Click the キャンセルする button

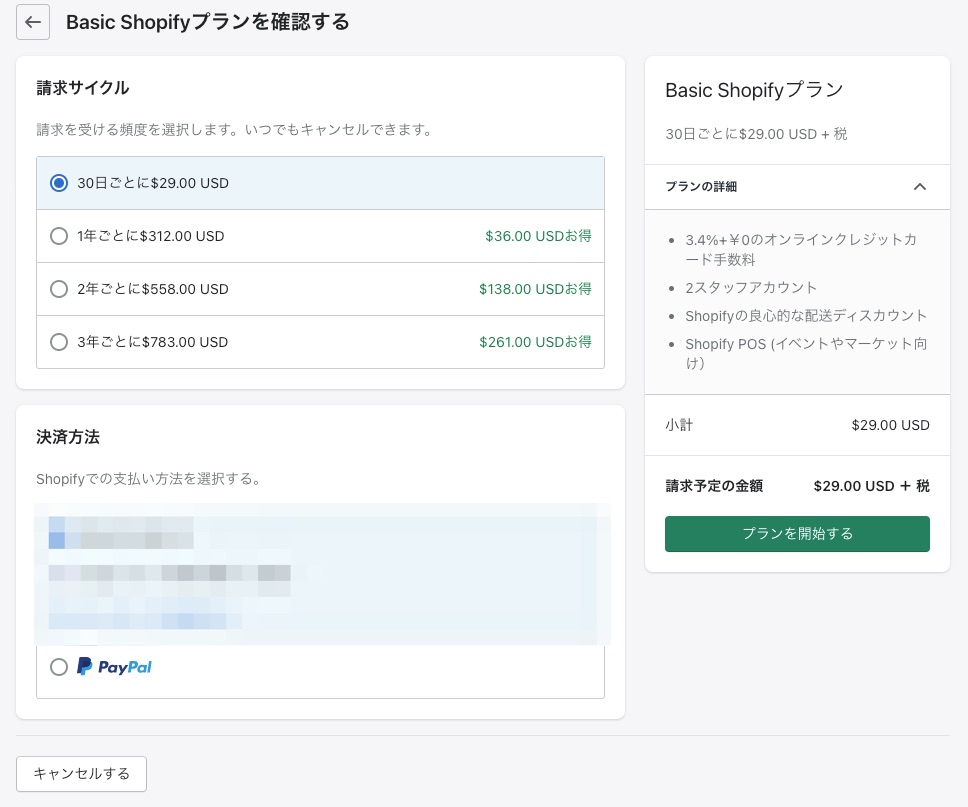pyautogui.click(x=81, y=774)
